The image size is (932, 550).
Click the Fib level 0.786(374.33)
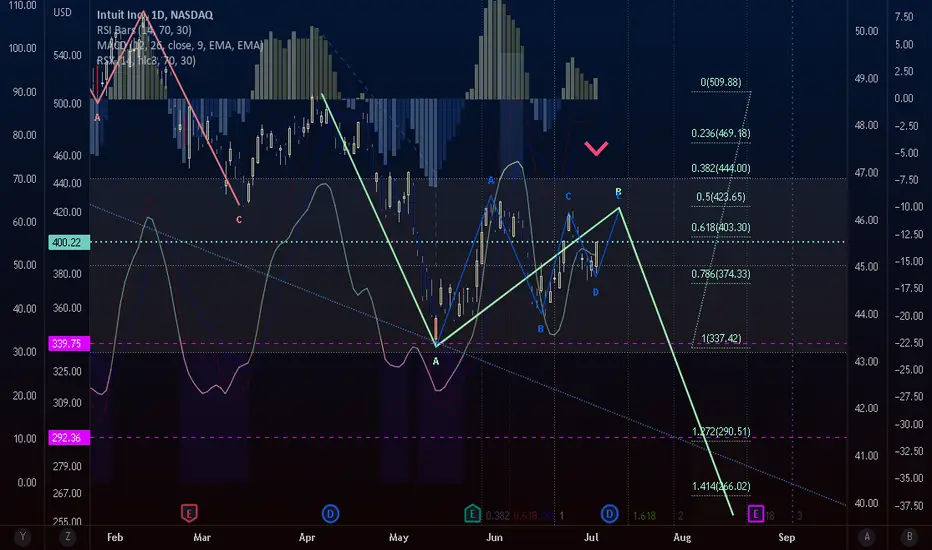tap(720, 274)
